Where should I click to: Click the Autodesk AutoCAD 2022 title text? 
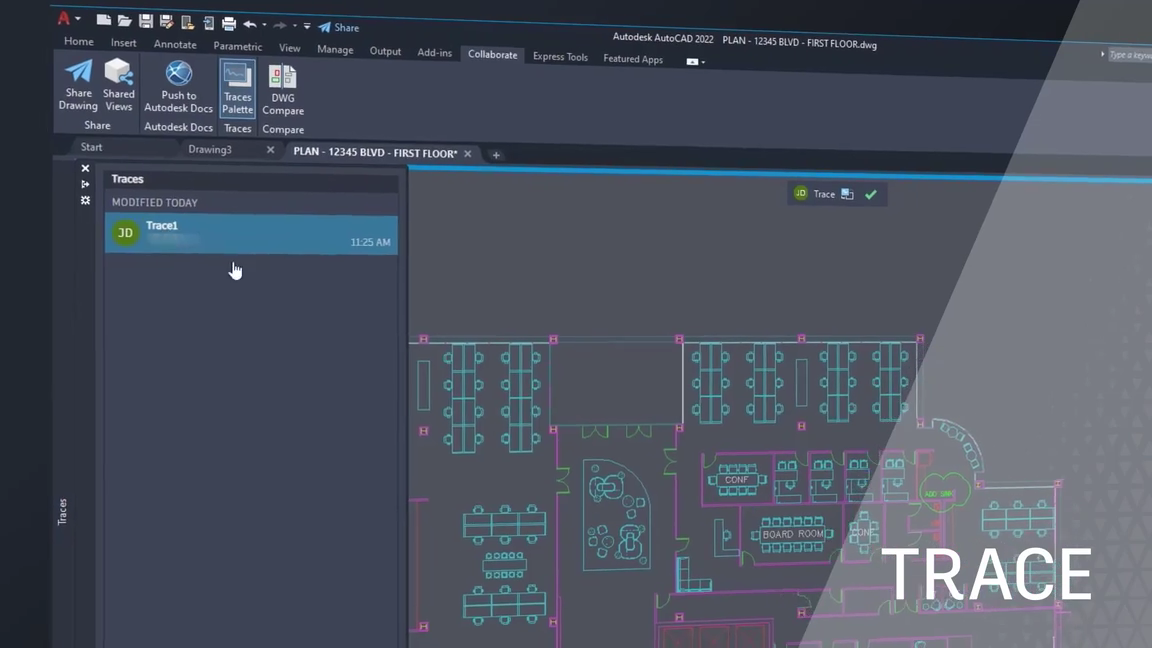pyautogui.click(x=663, y=38)
